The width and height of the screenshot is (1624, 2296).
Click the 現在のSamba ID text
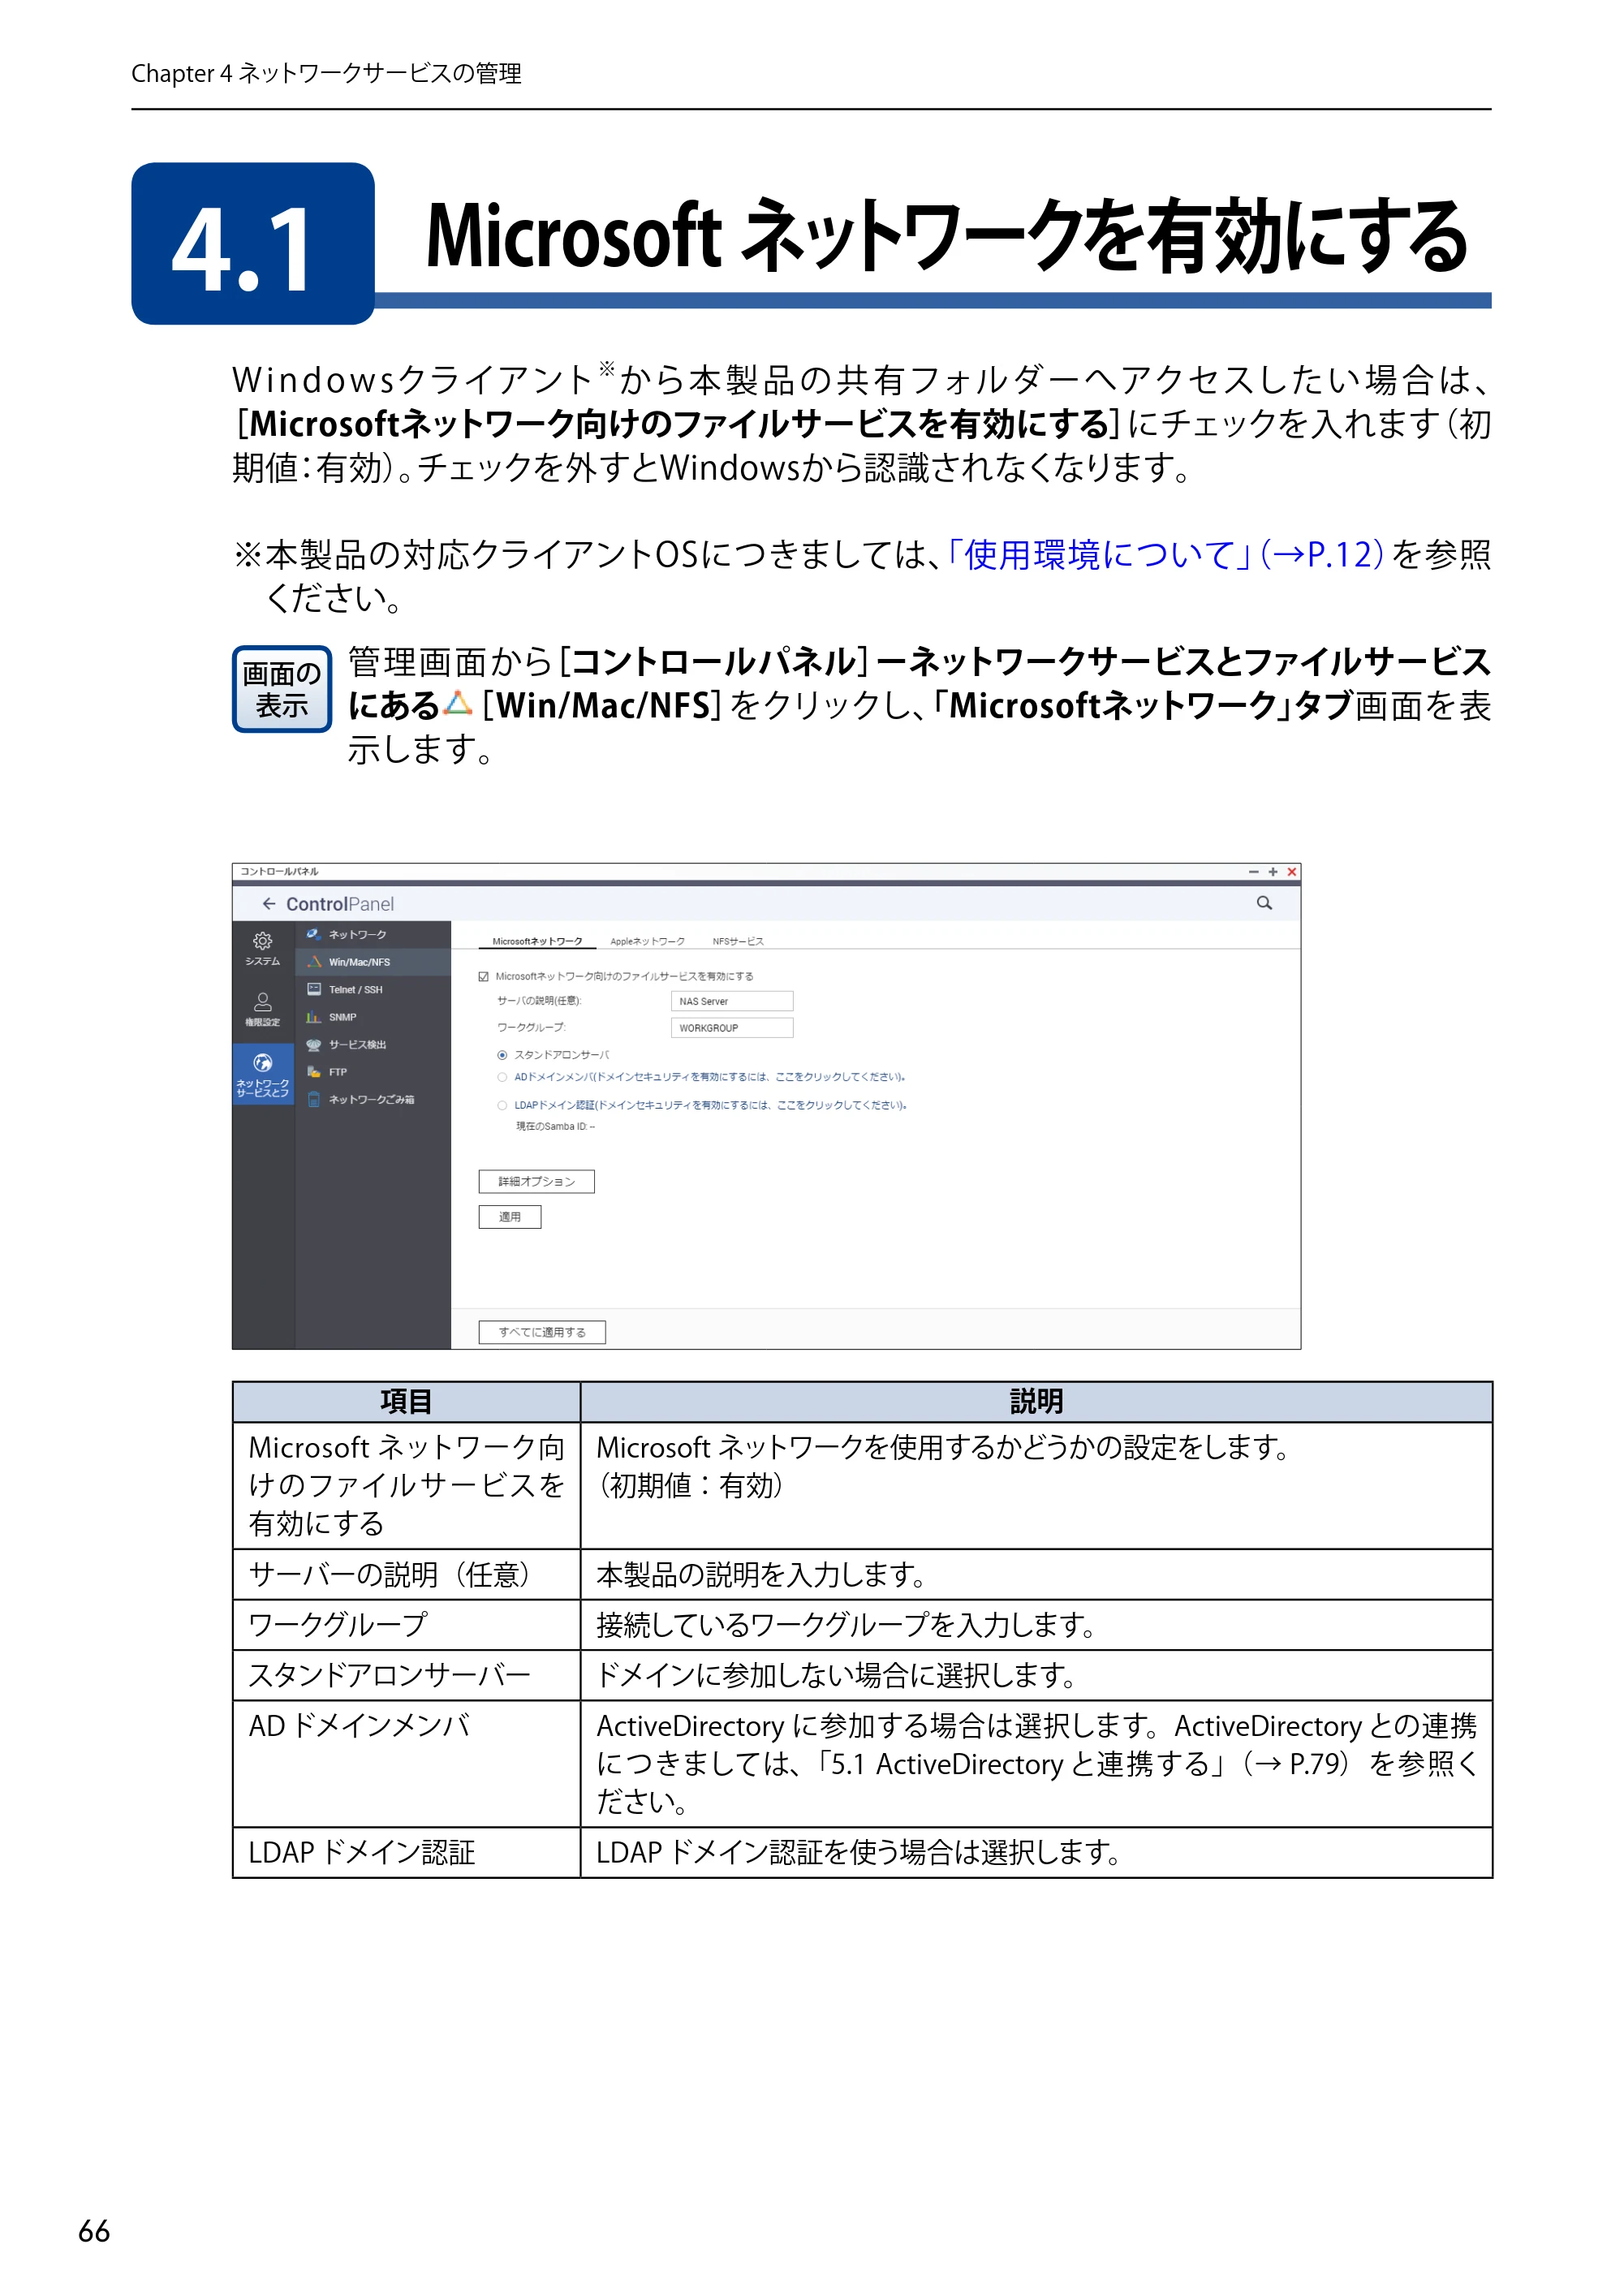[x=555, y=1127]
